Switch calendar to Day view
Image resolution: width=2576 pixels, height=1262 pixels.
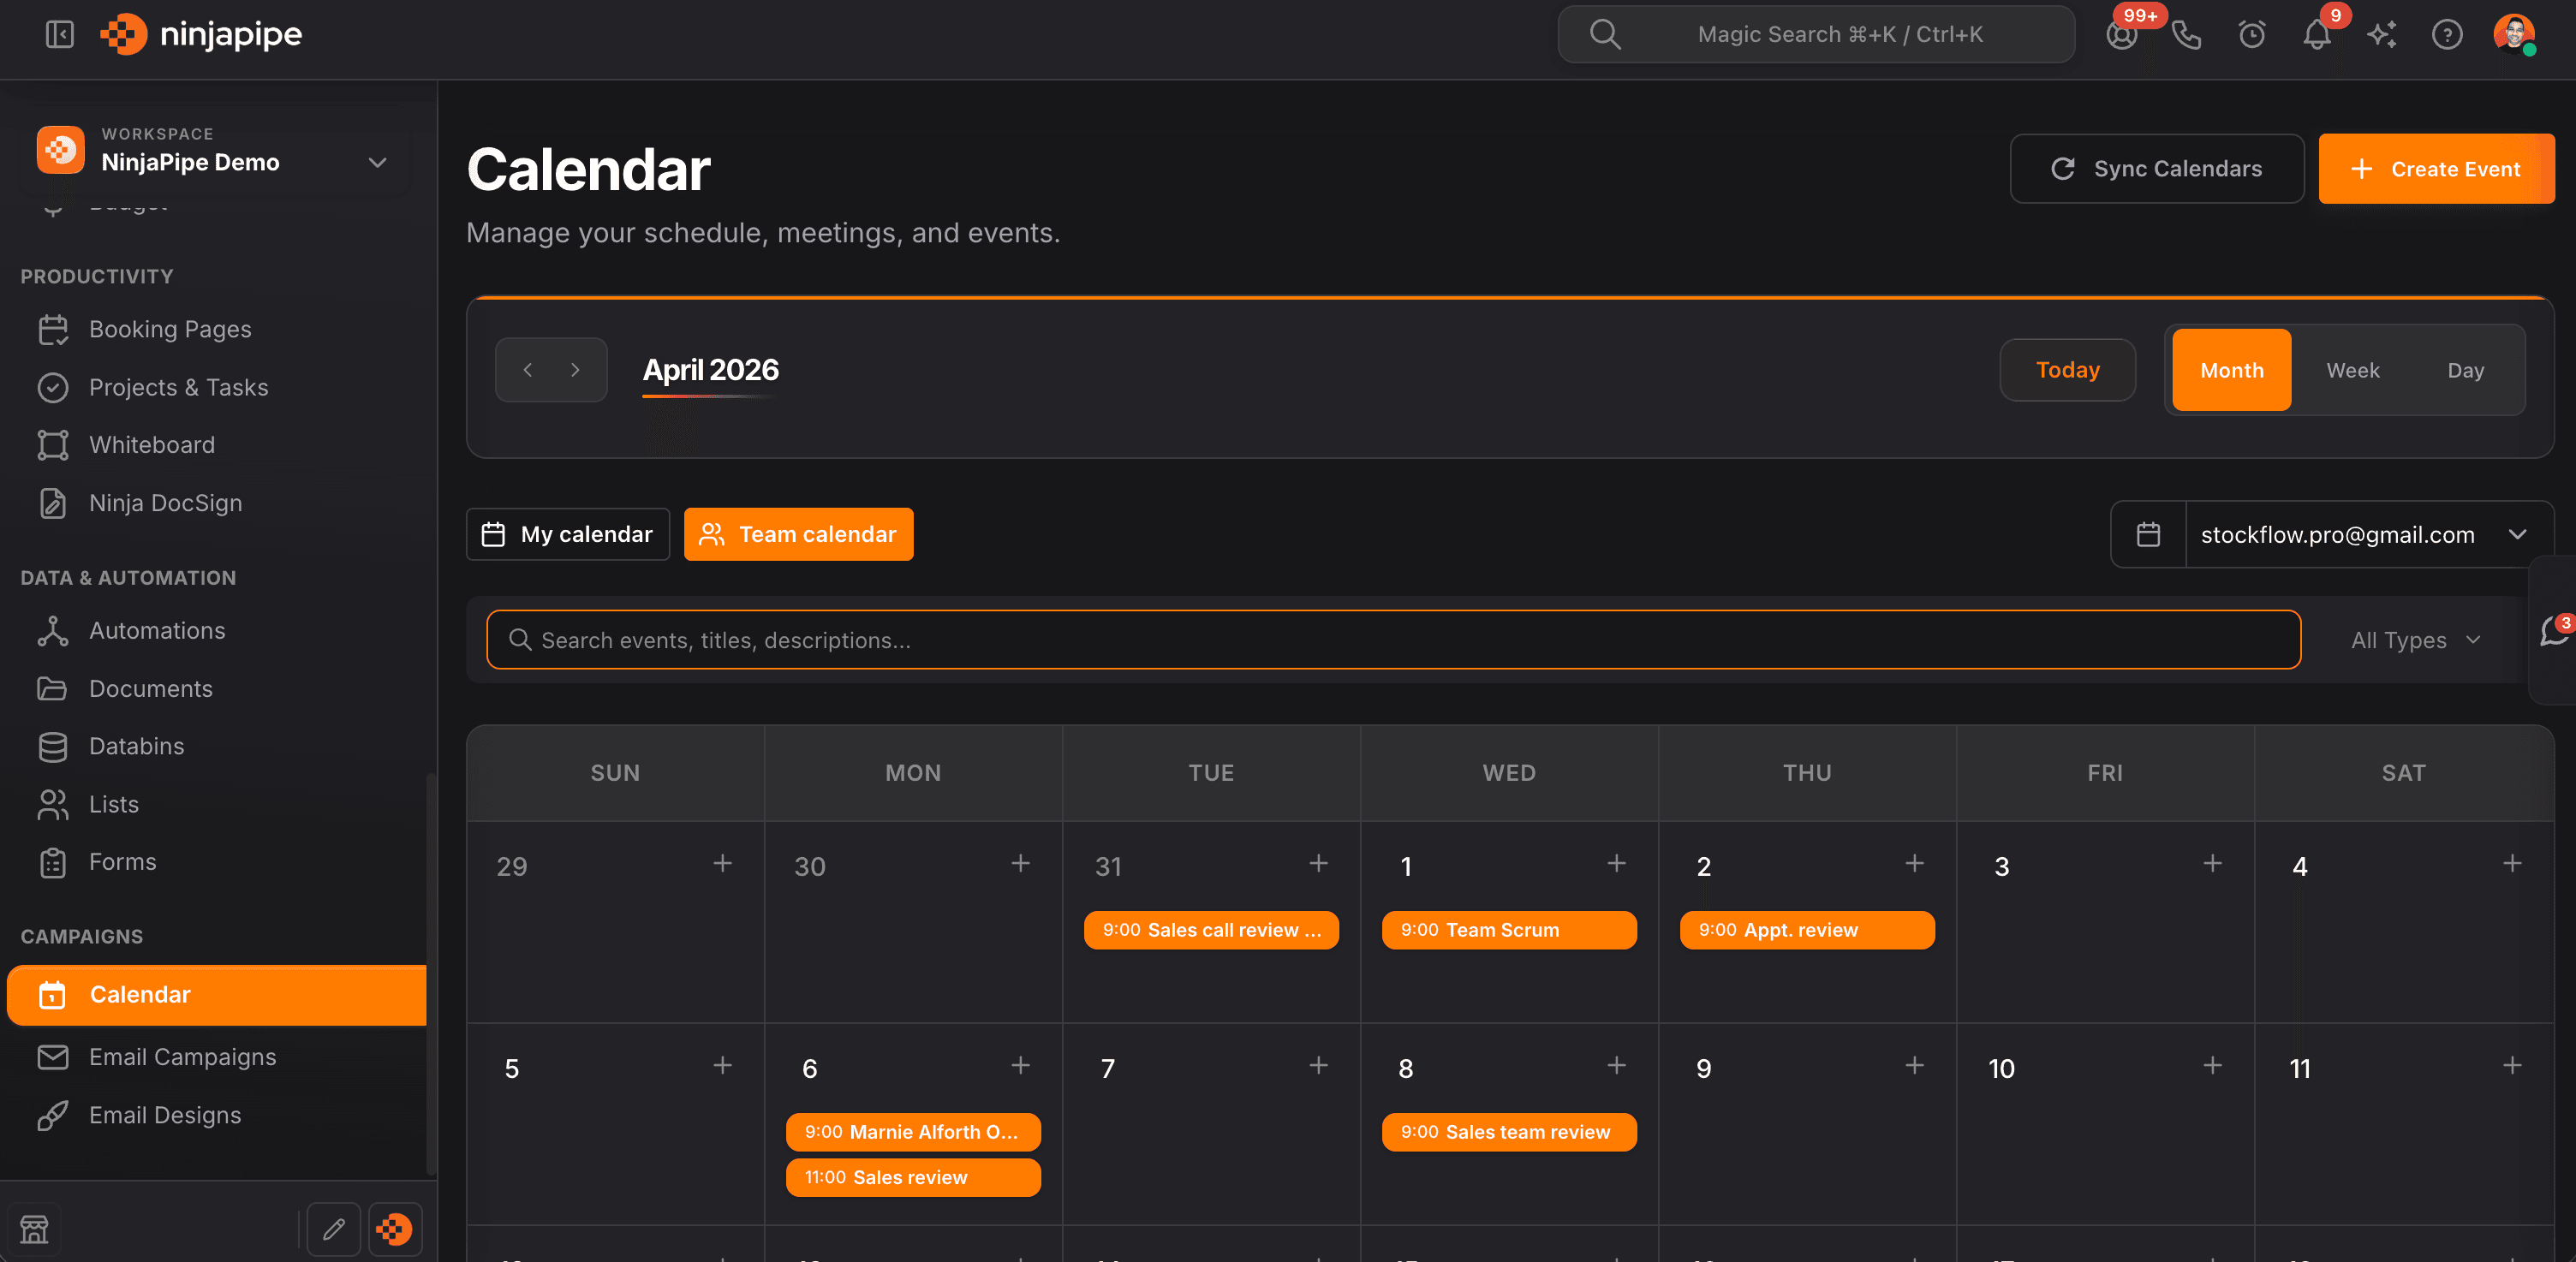2466,370
